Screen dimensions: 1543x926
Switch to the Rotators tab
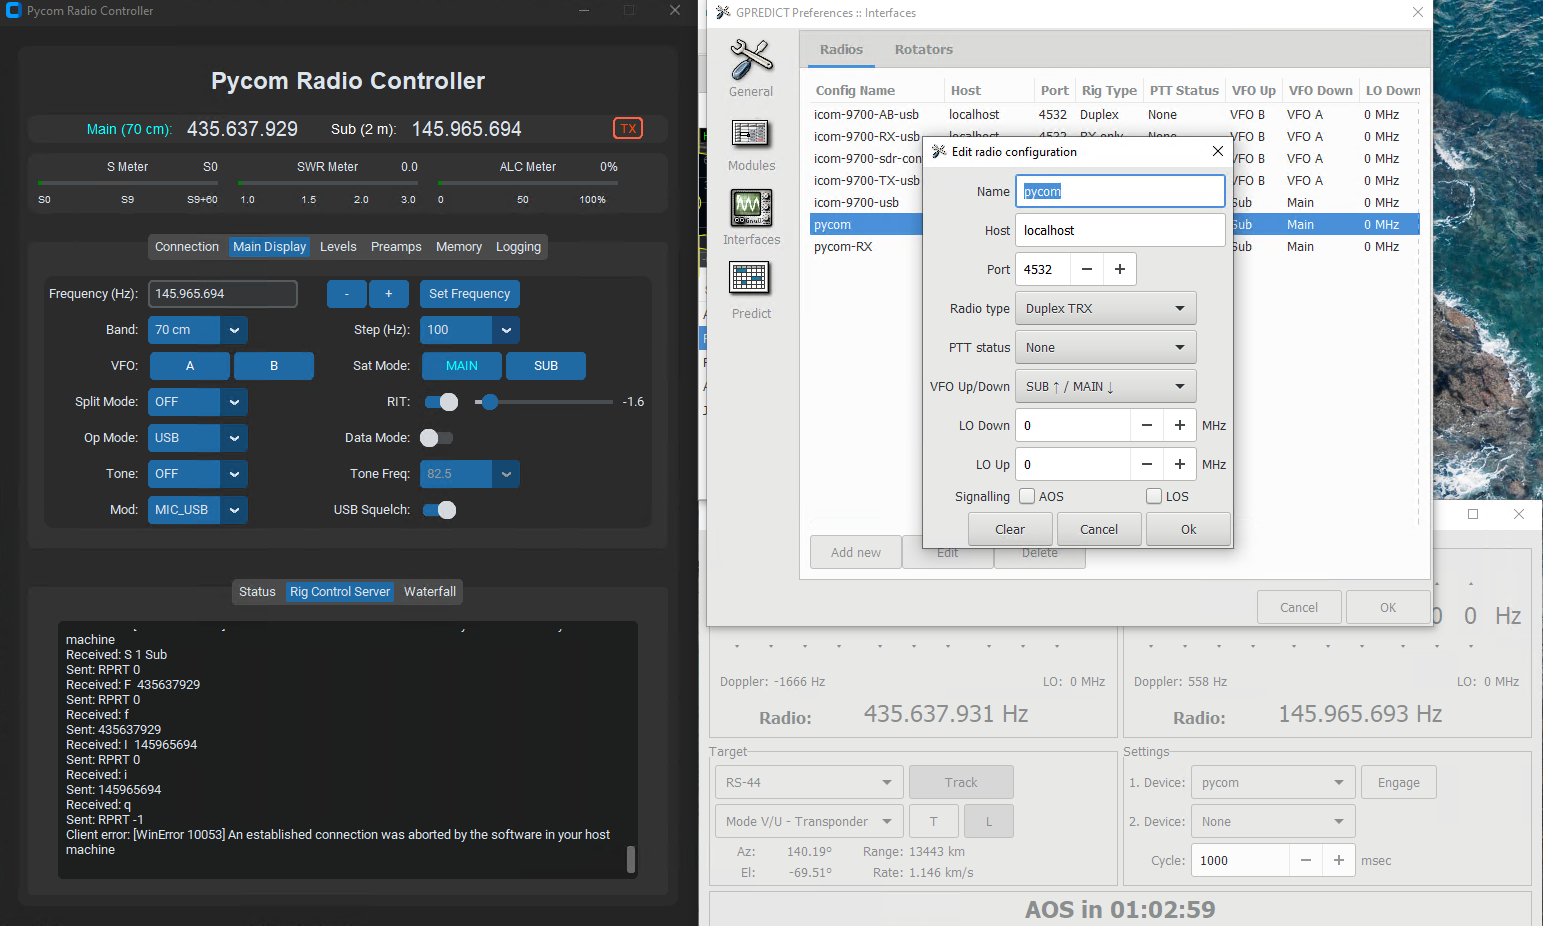click(923, 49)
